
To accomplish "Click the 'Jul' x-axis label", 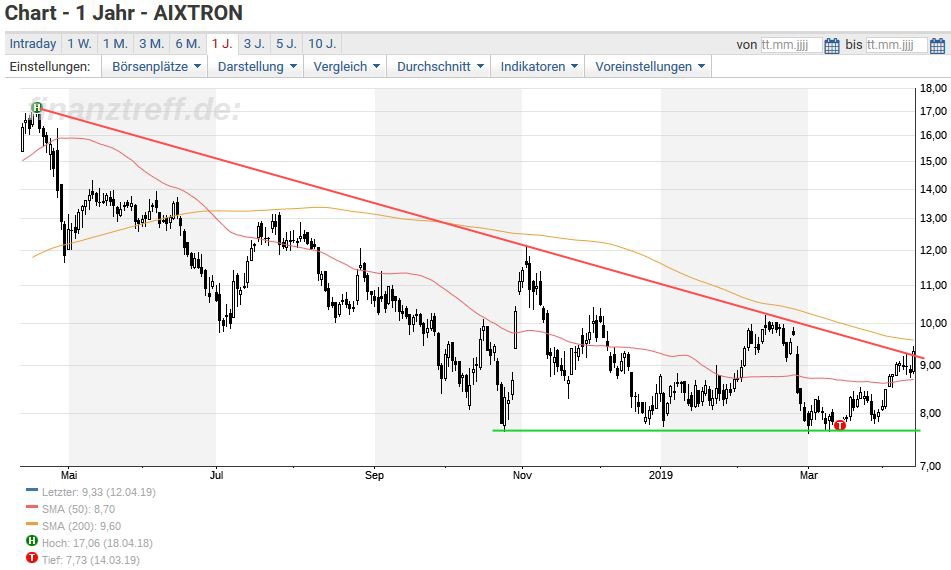I will pyautogui.click(x=217, y=475).
